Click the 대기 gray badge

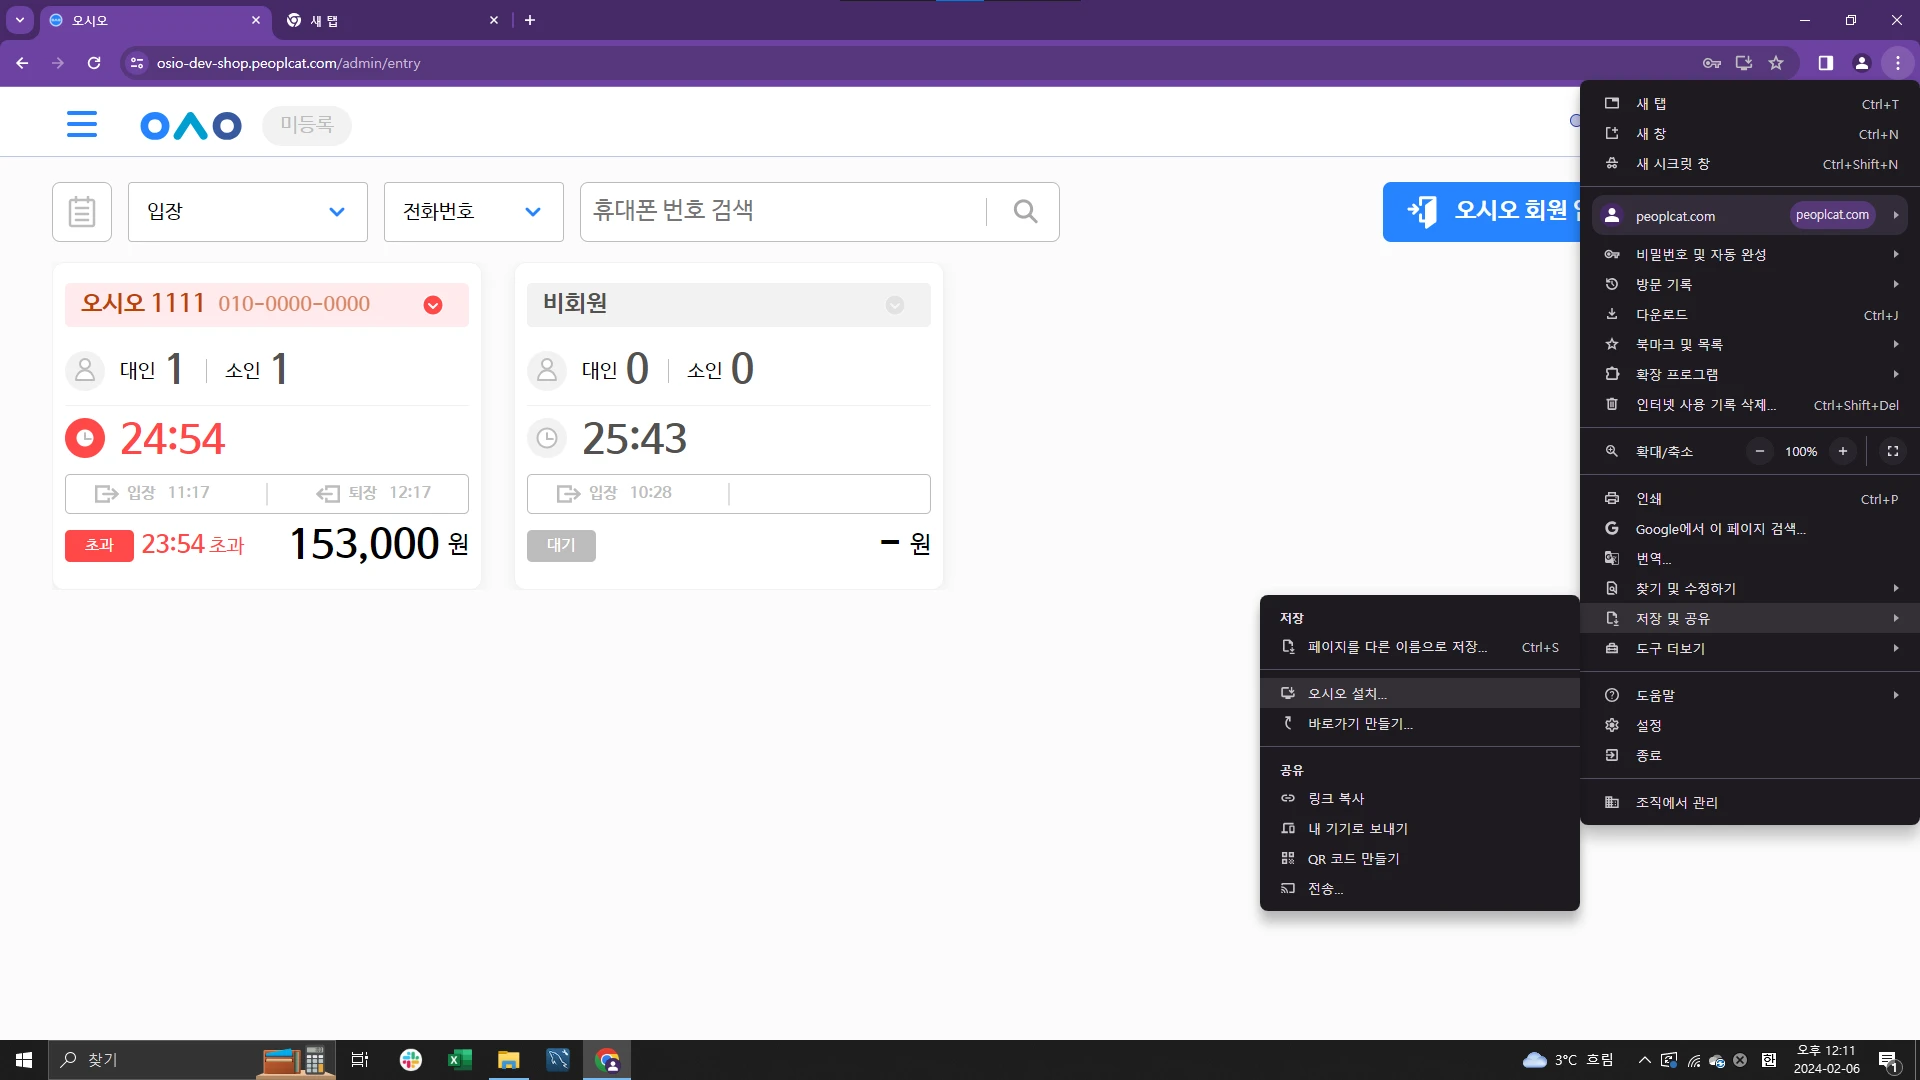(x=561, y=545)
